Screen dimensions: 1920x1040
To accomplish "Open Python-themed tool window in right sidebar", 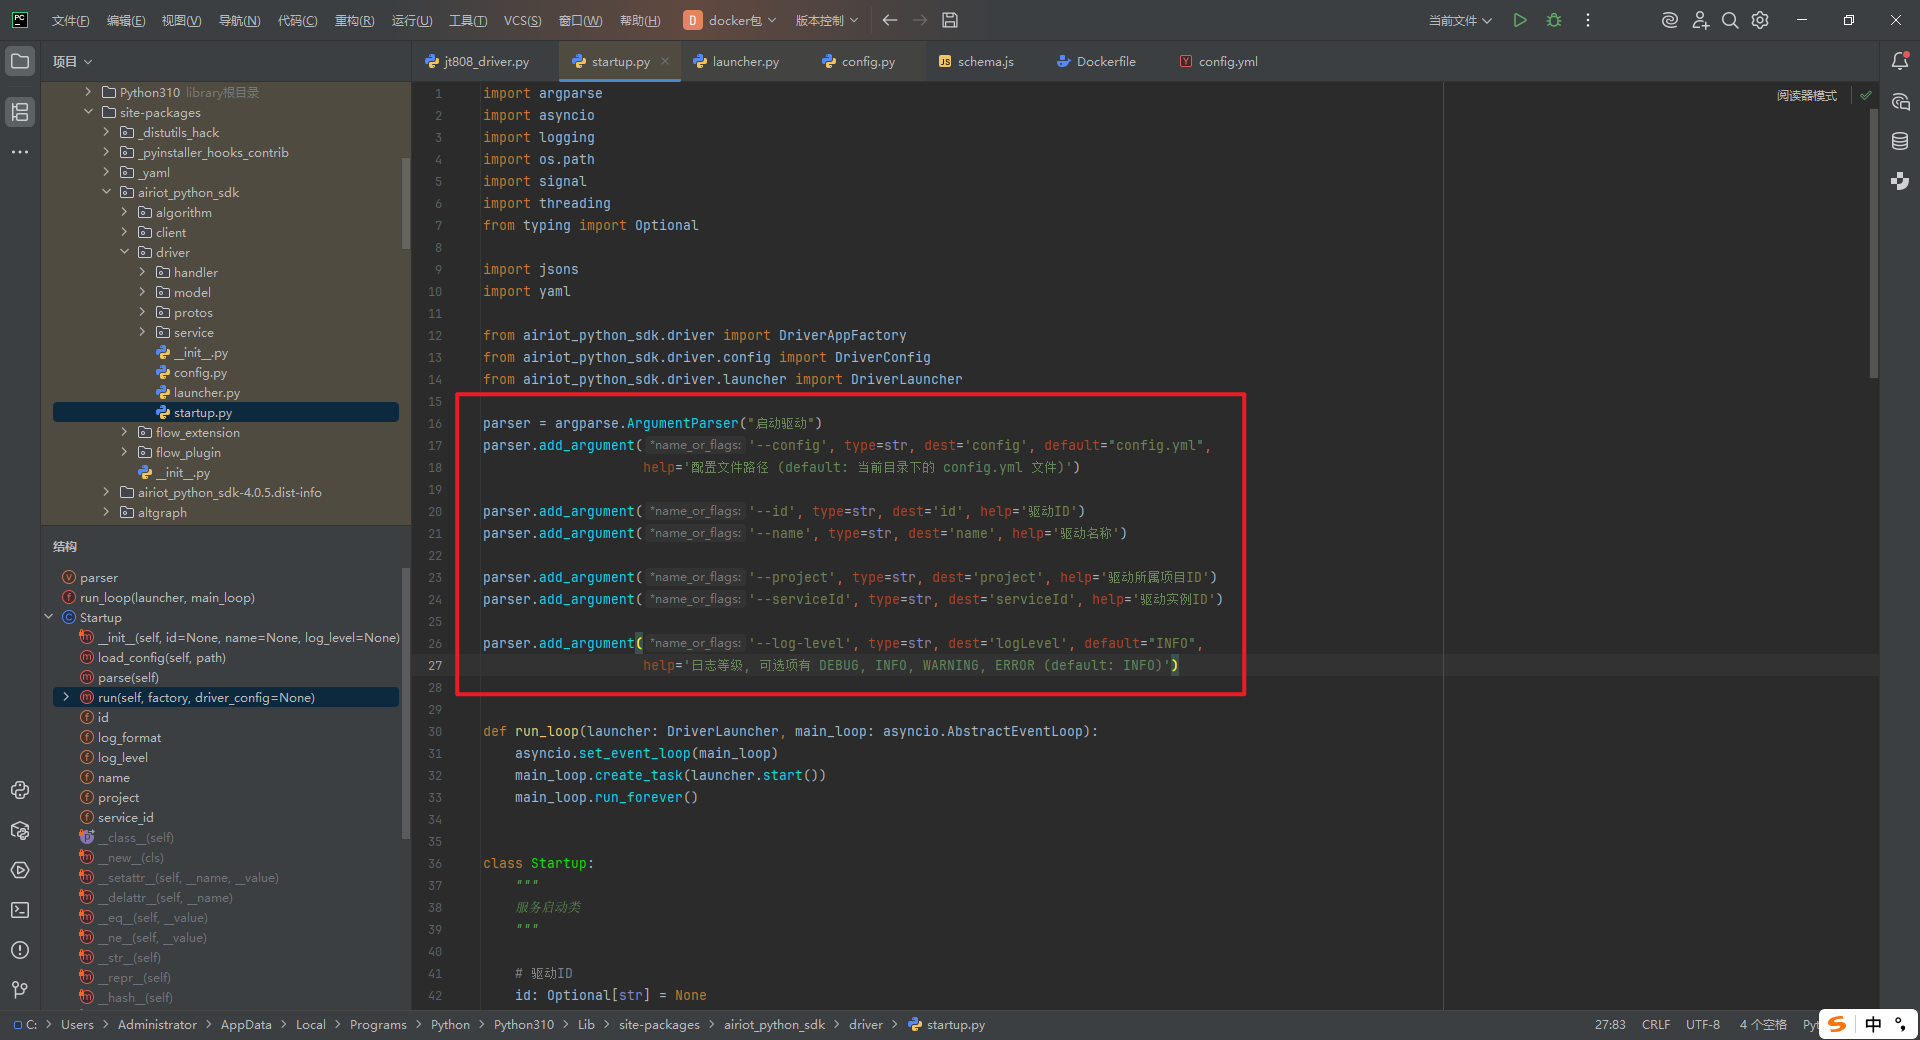I will [1900, 181].
